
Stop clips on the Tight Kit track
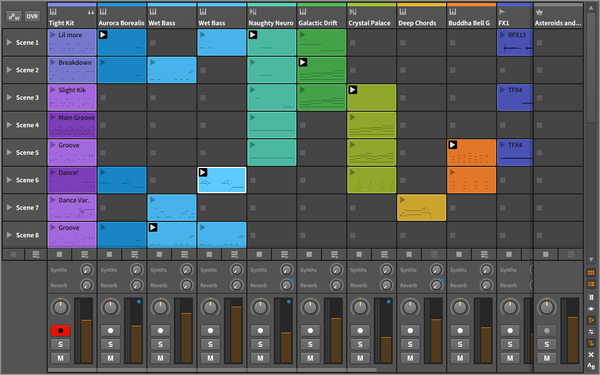click(x=59, y=254)
